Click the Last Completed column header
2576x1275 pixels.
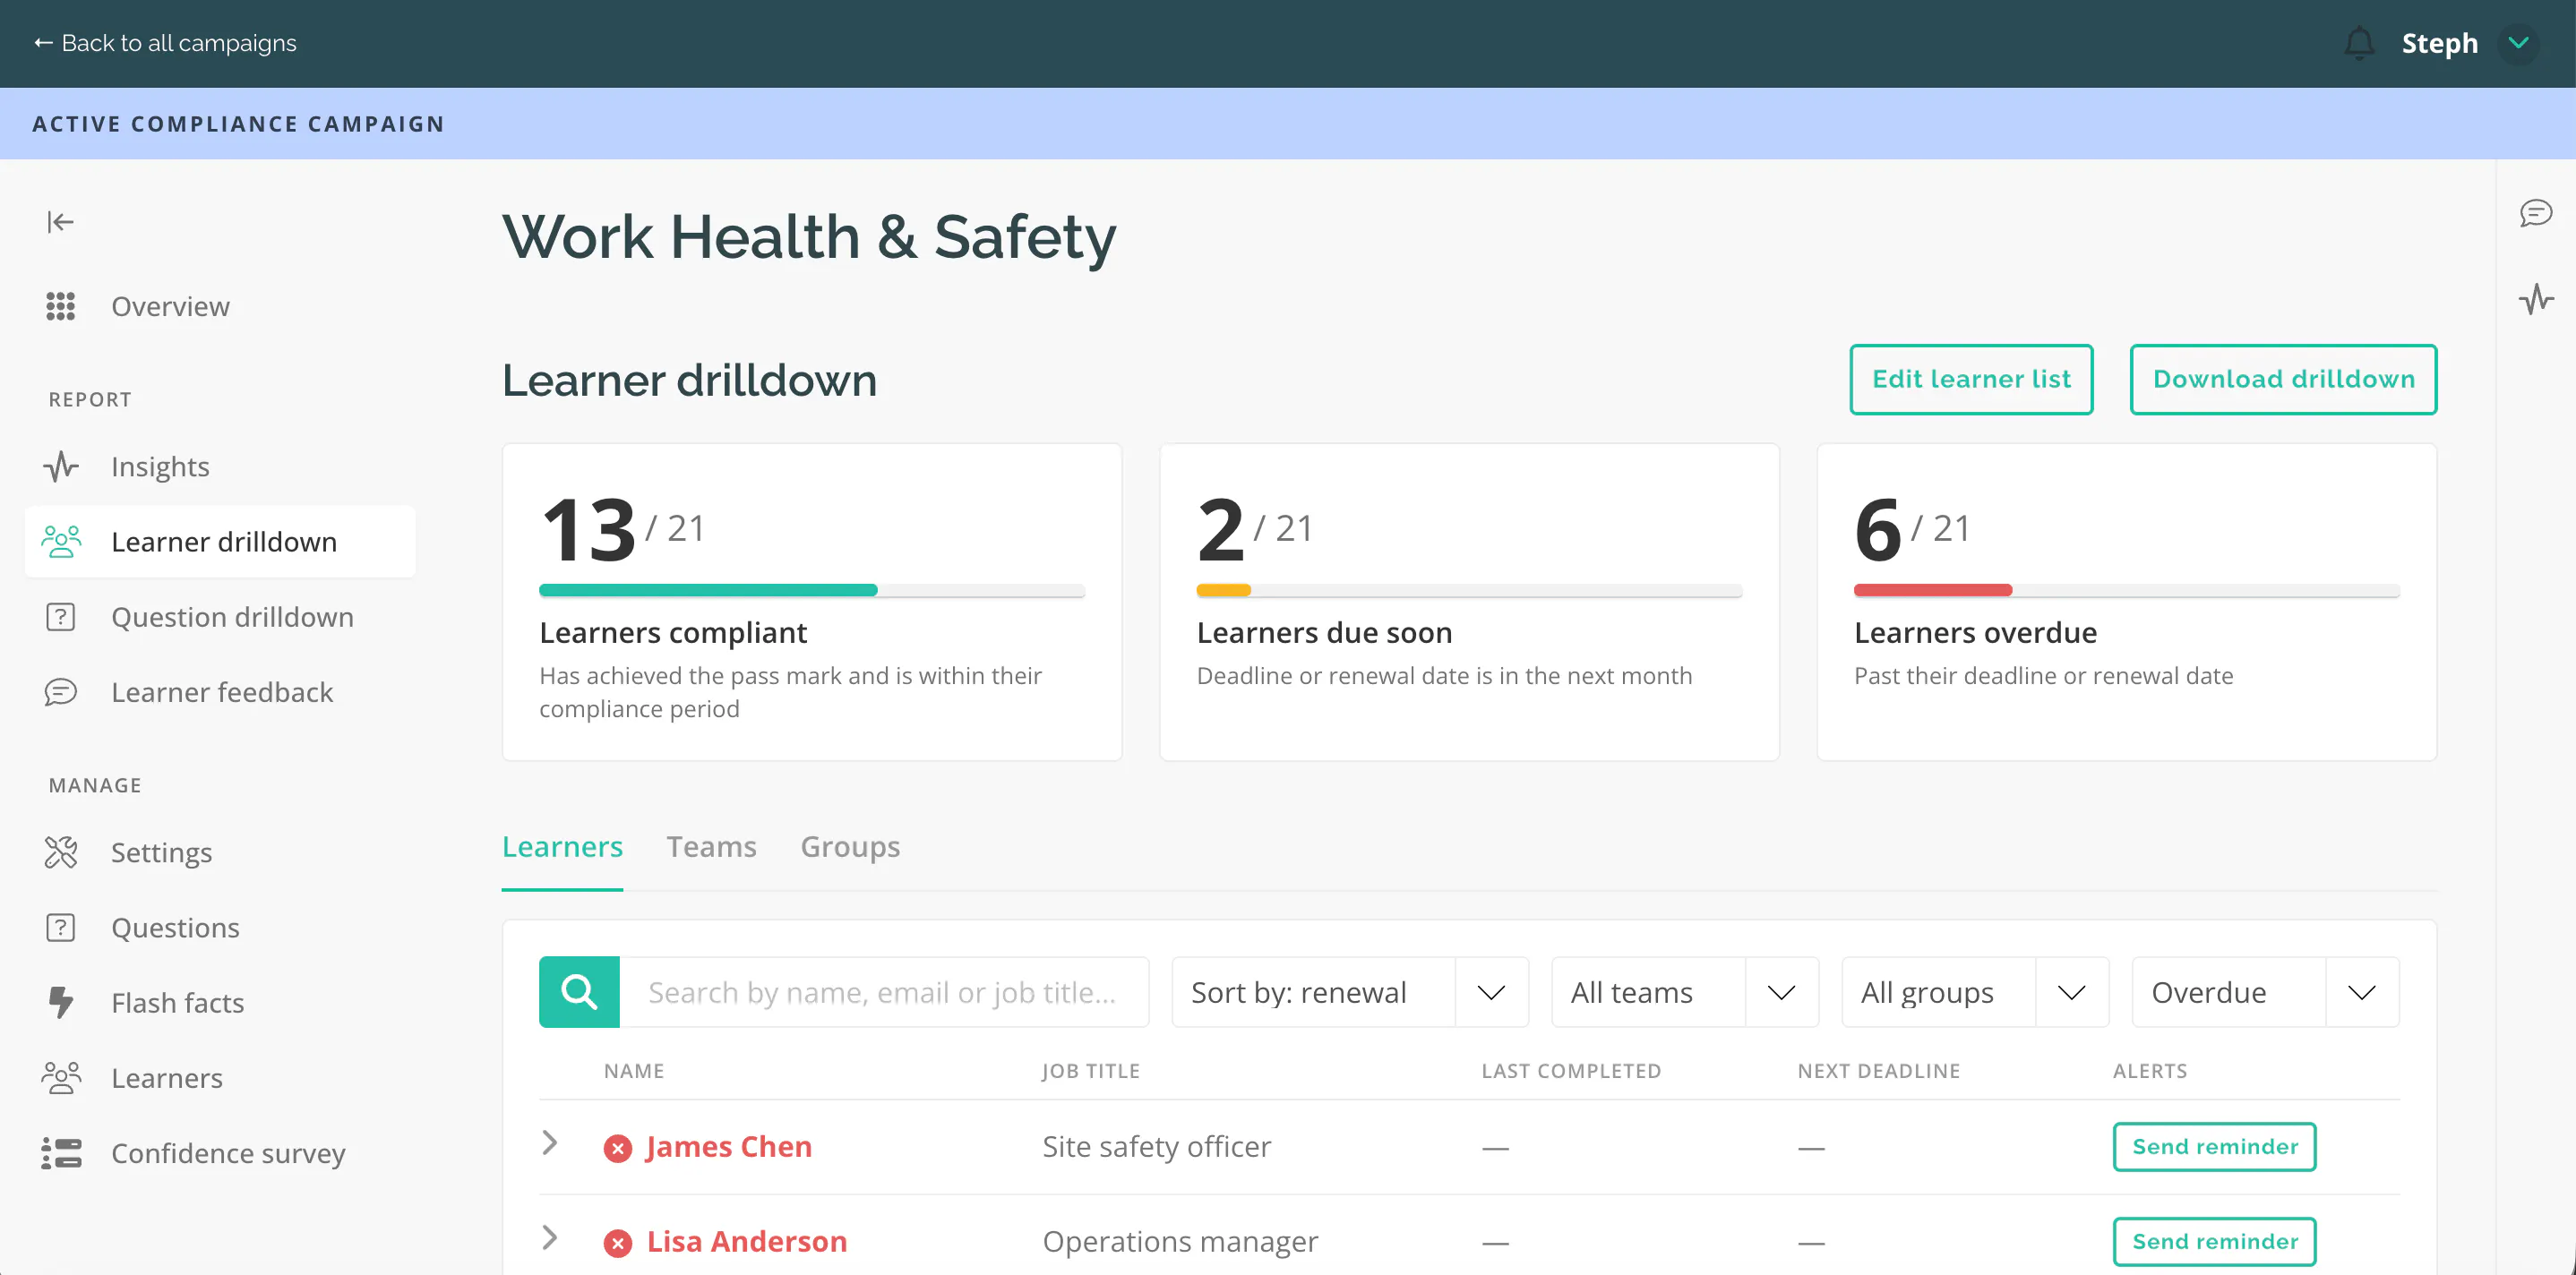pyautogui.click(x=1571, y=1071)
